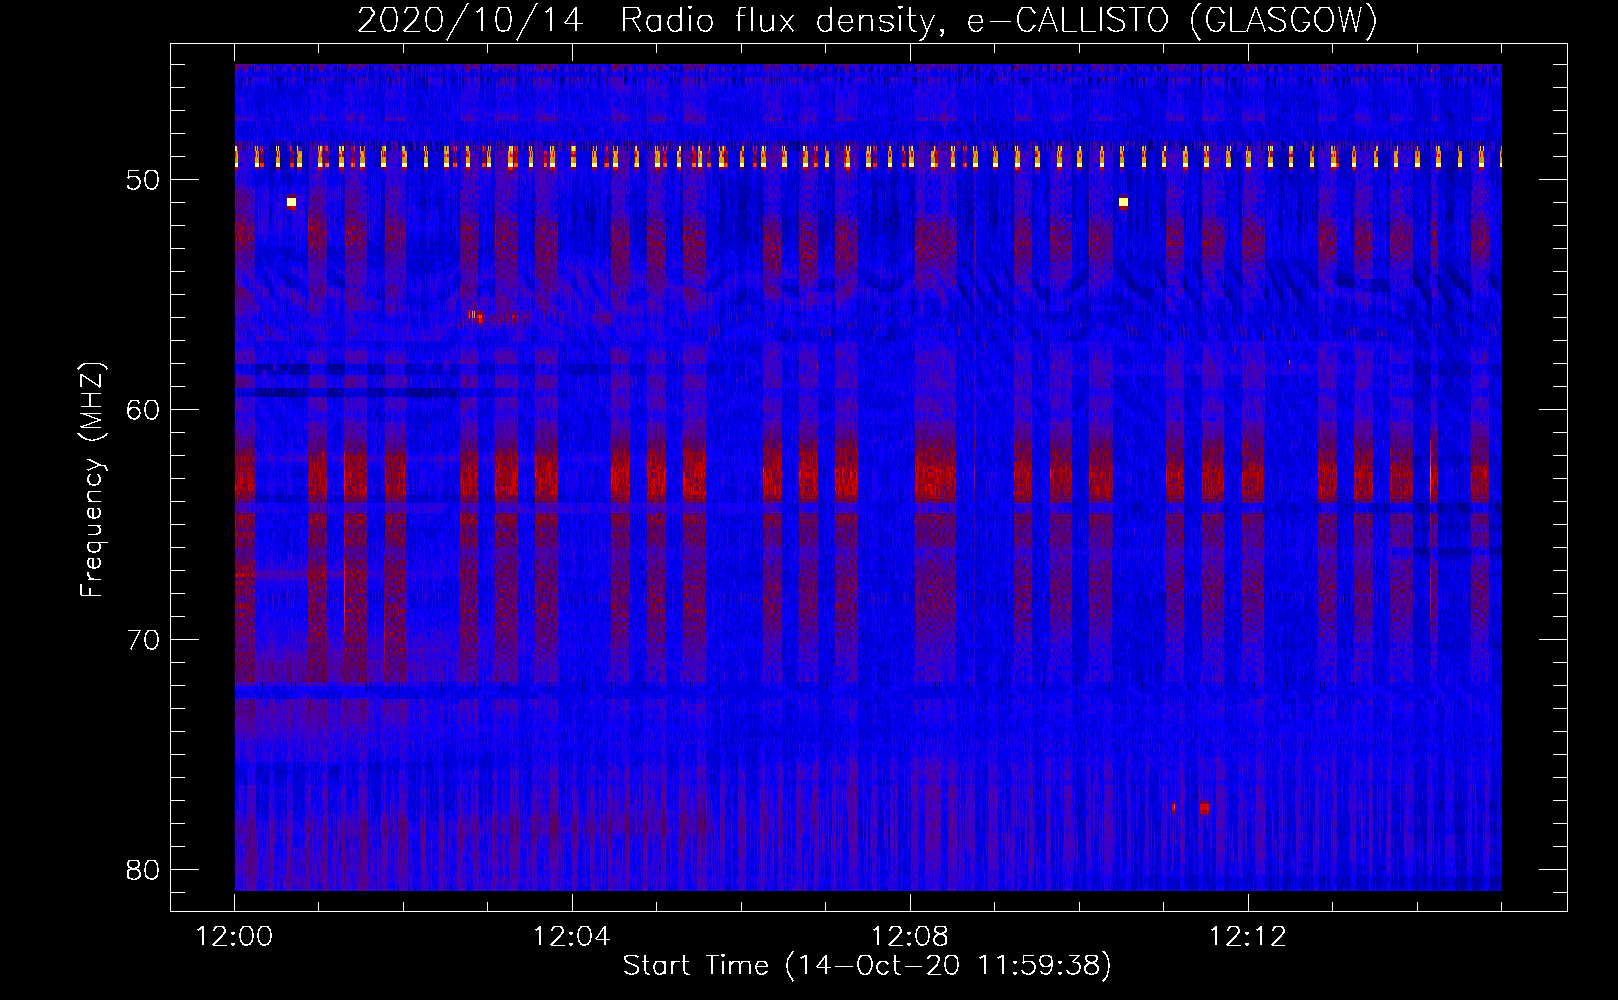The image size is (1618, 1000).
Task: Click the 12:04 time tick label
Action: tap(572, 937)
